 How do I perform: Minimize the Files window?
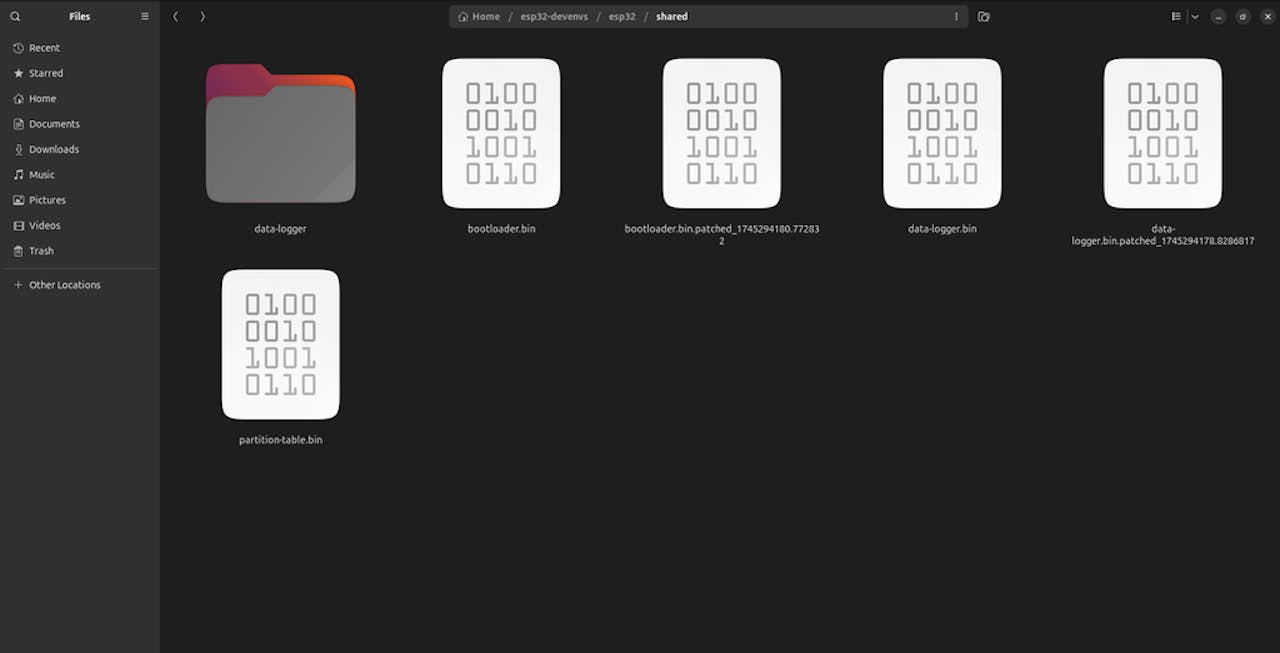coord(1218,16)
